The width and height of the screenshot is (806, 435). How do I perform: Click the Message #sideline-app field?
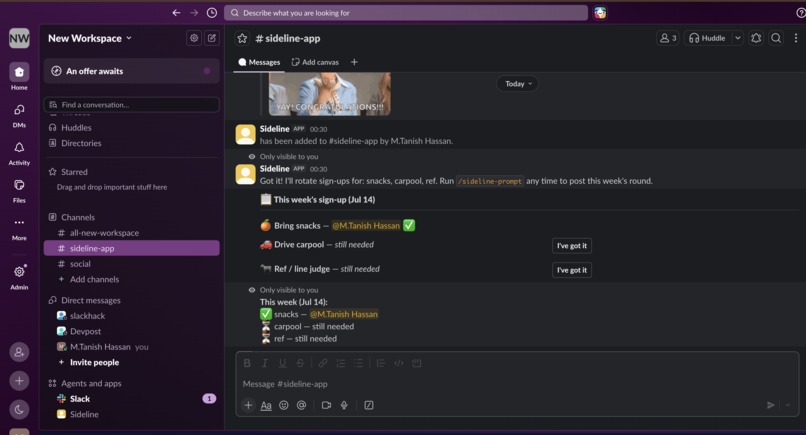coord(517,384)
